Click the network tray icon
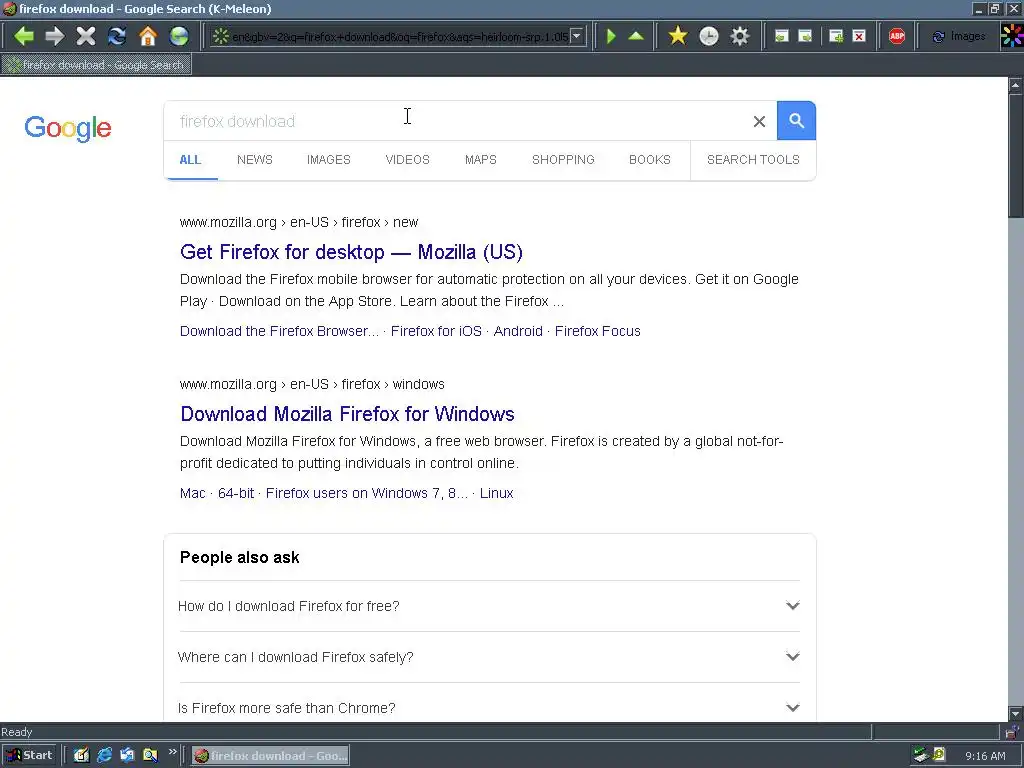 click(x=921, y=756)
